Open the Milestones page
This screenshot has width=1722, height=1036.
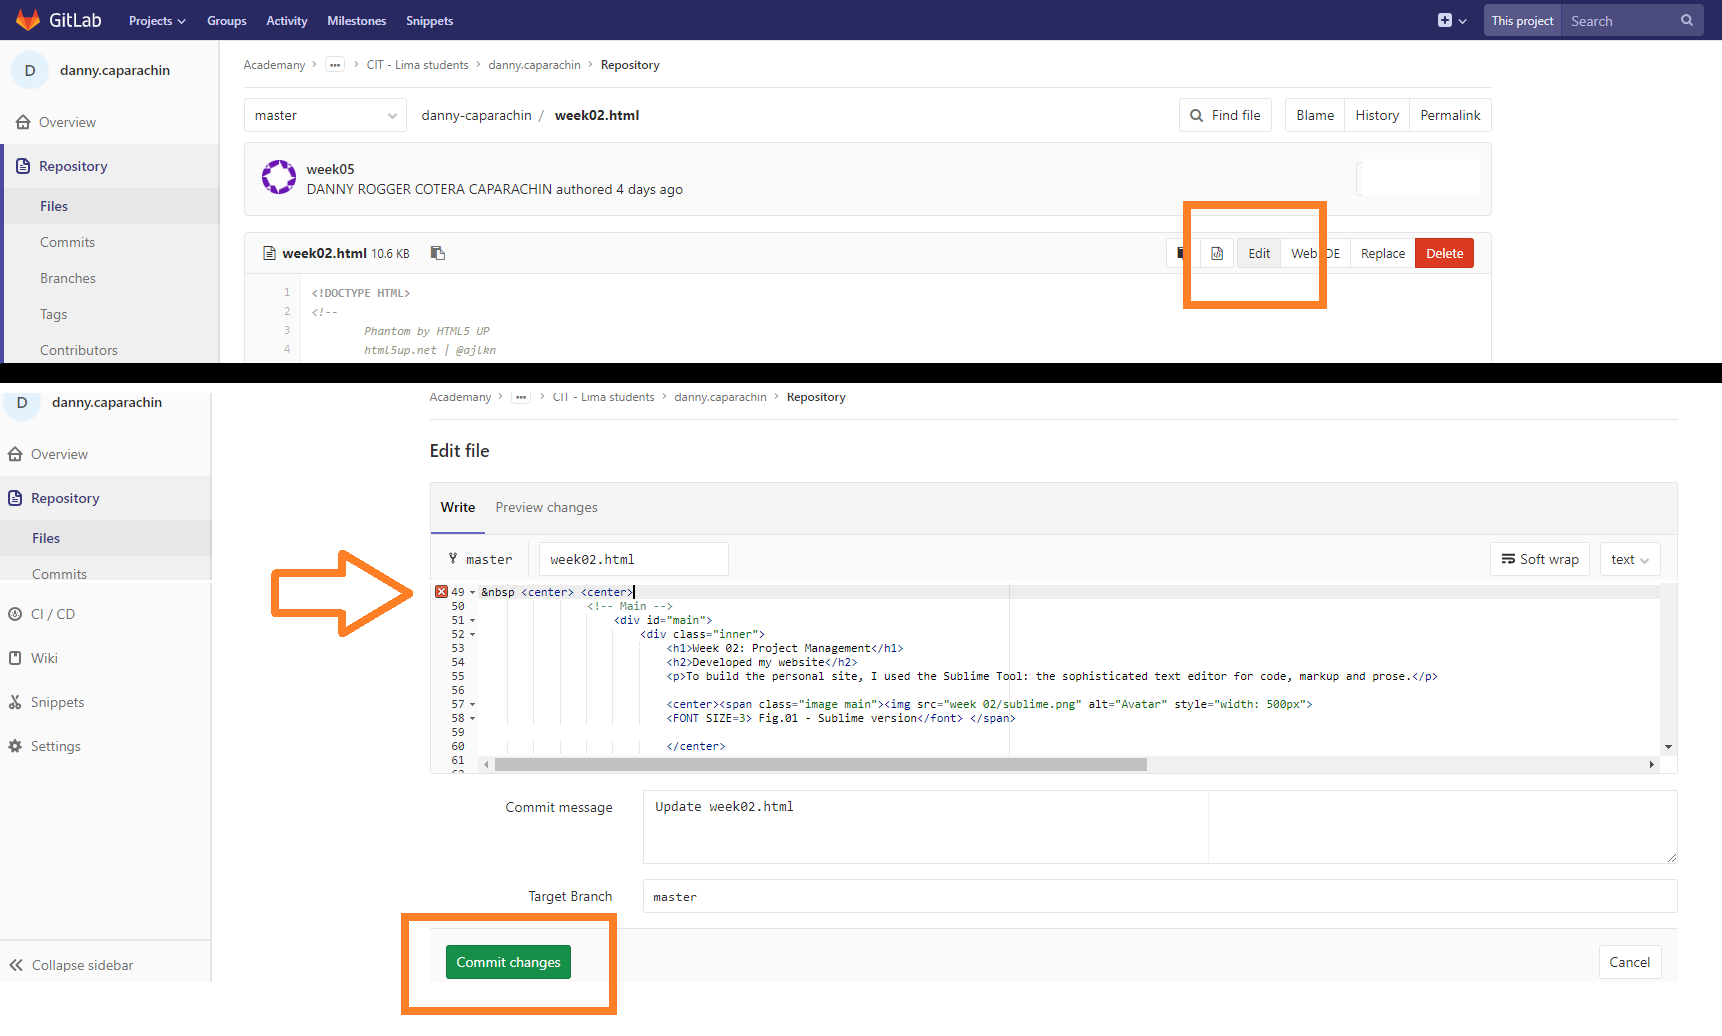pos(357,21)
